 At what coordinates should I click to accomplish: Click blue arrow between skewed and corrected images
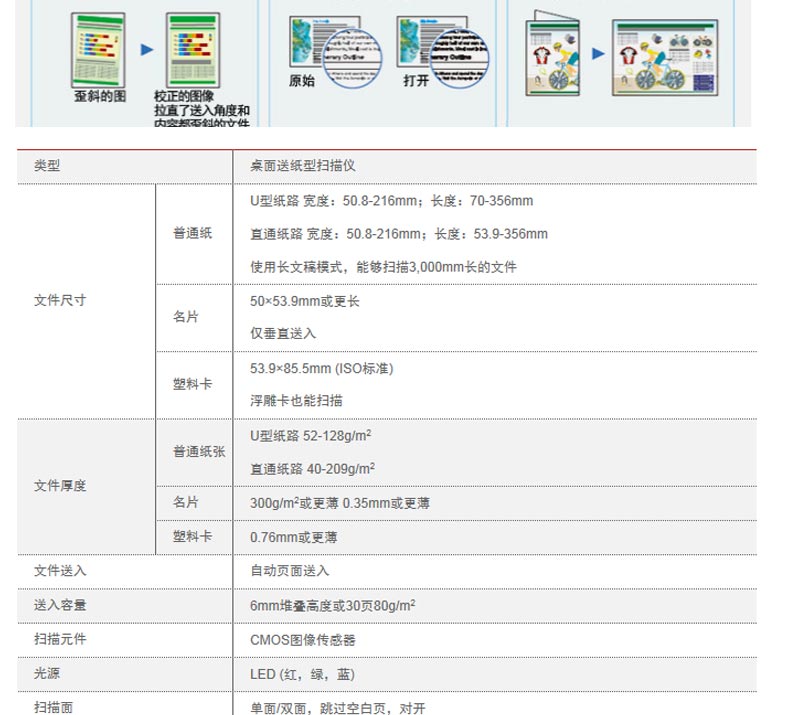(x=147, y=49)
